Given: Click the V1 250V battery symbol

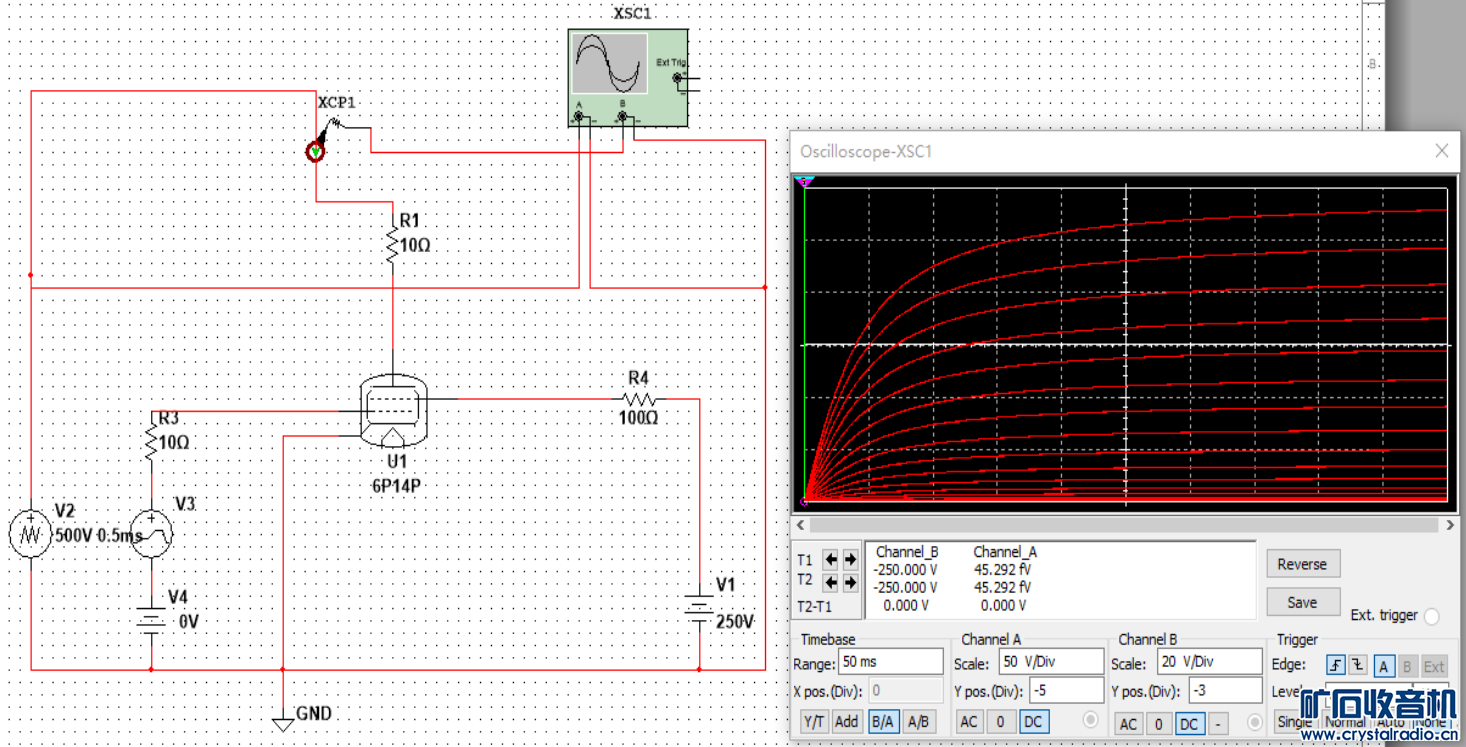Looking at the screenshot, I should point(699,607).
